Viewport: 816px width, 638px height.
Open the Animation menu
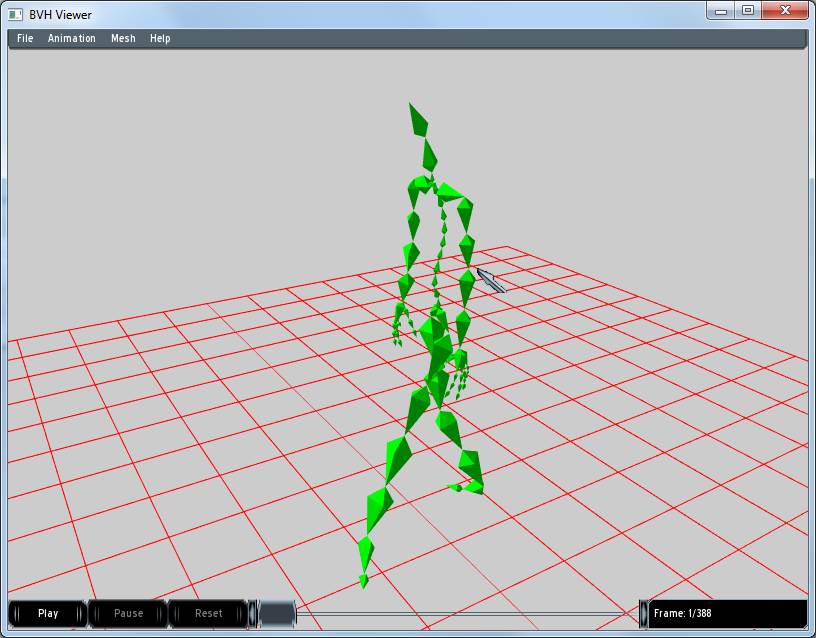point(72,39)
